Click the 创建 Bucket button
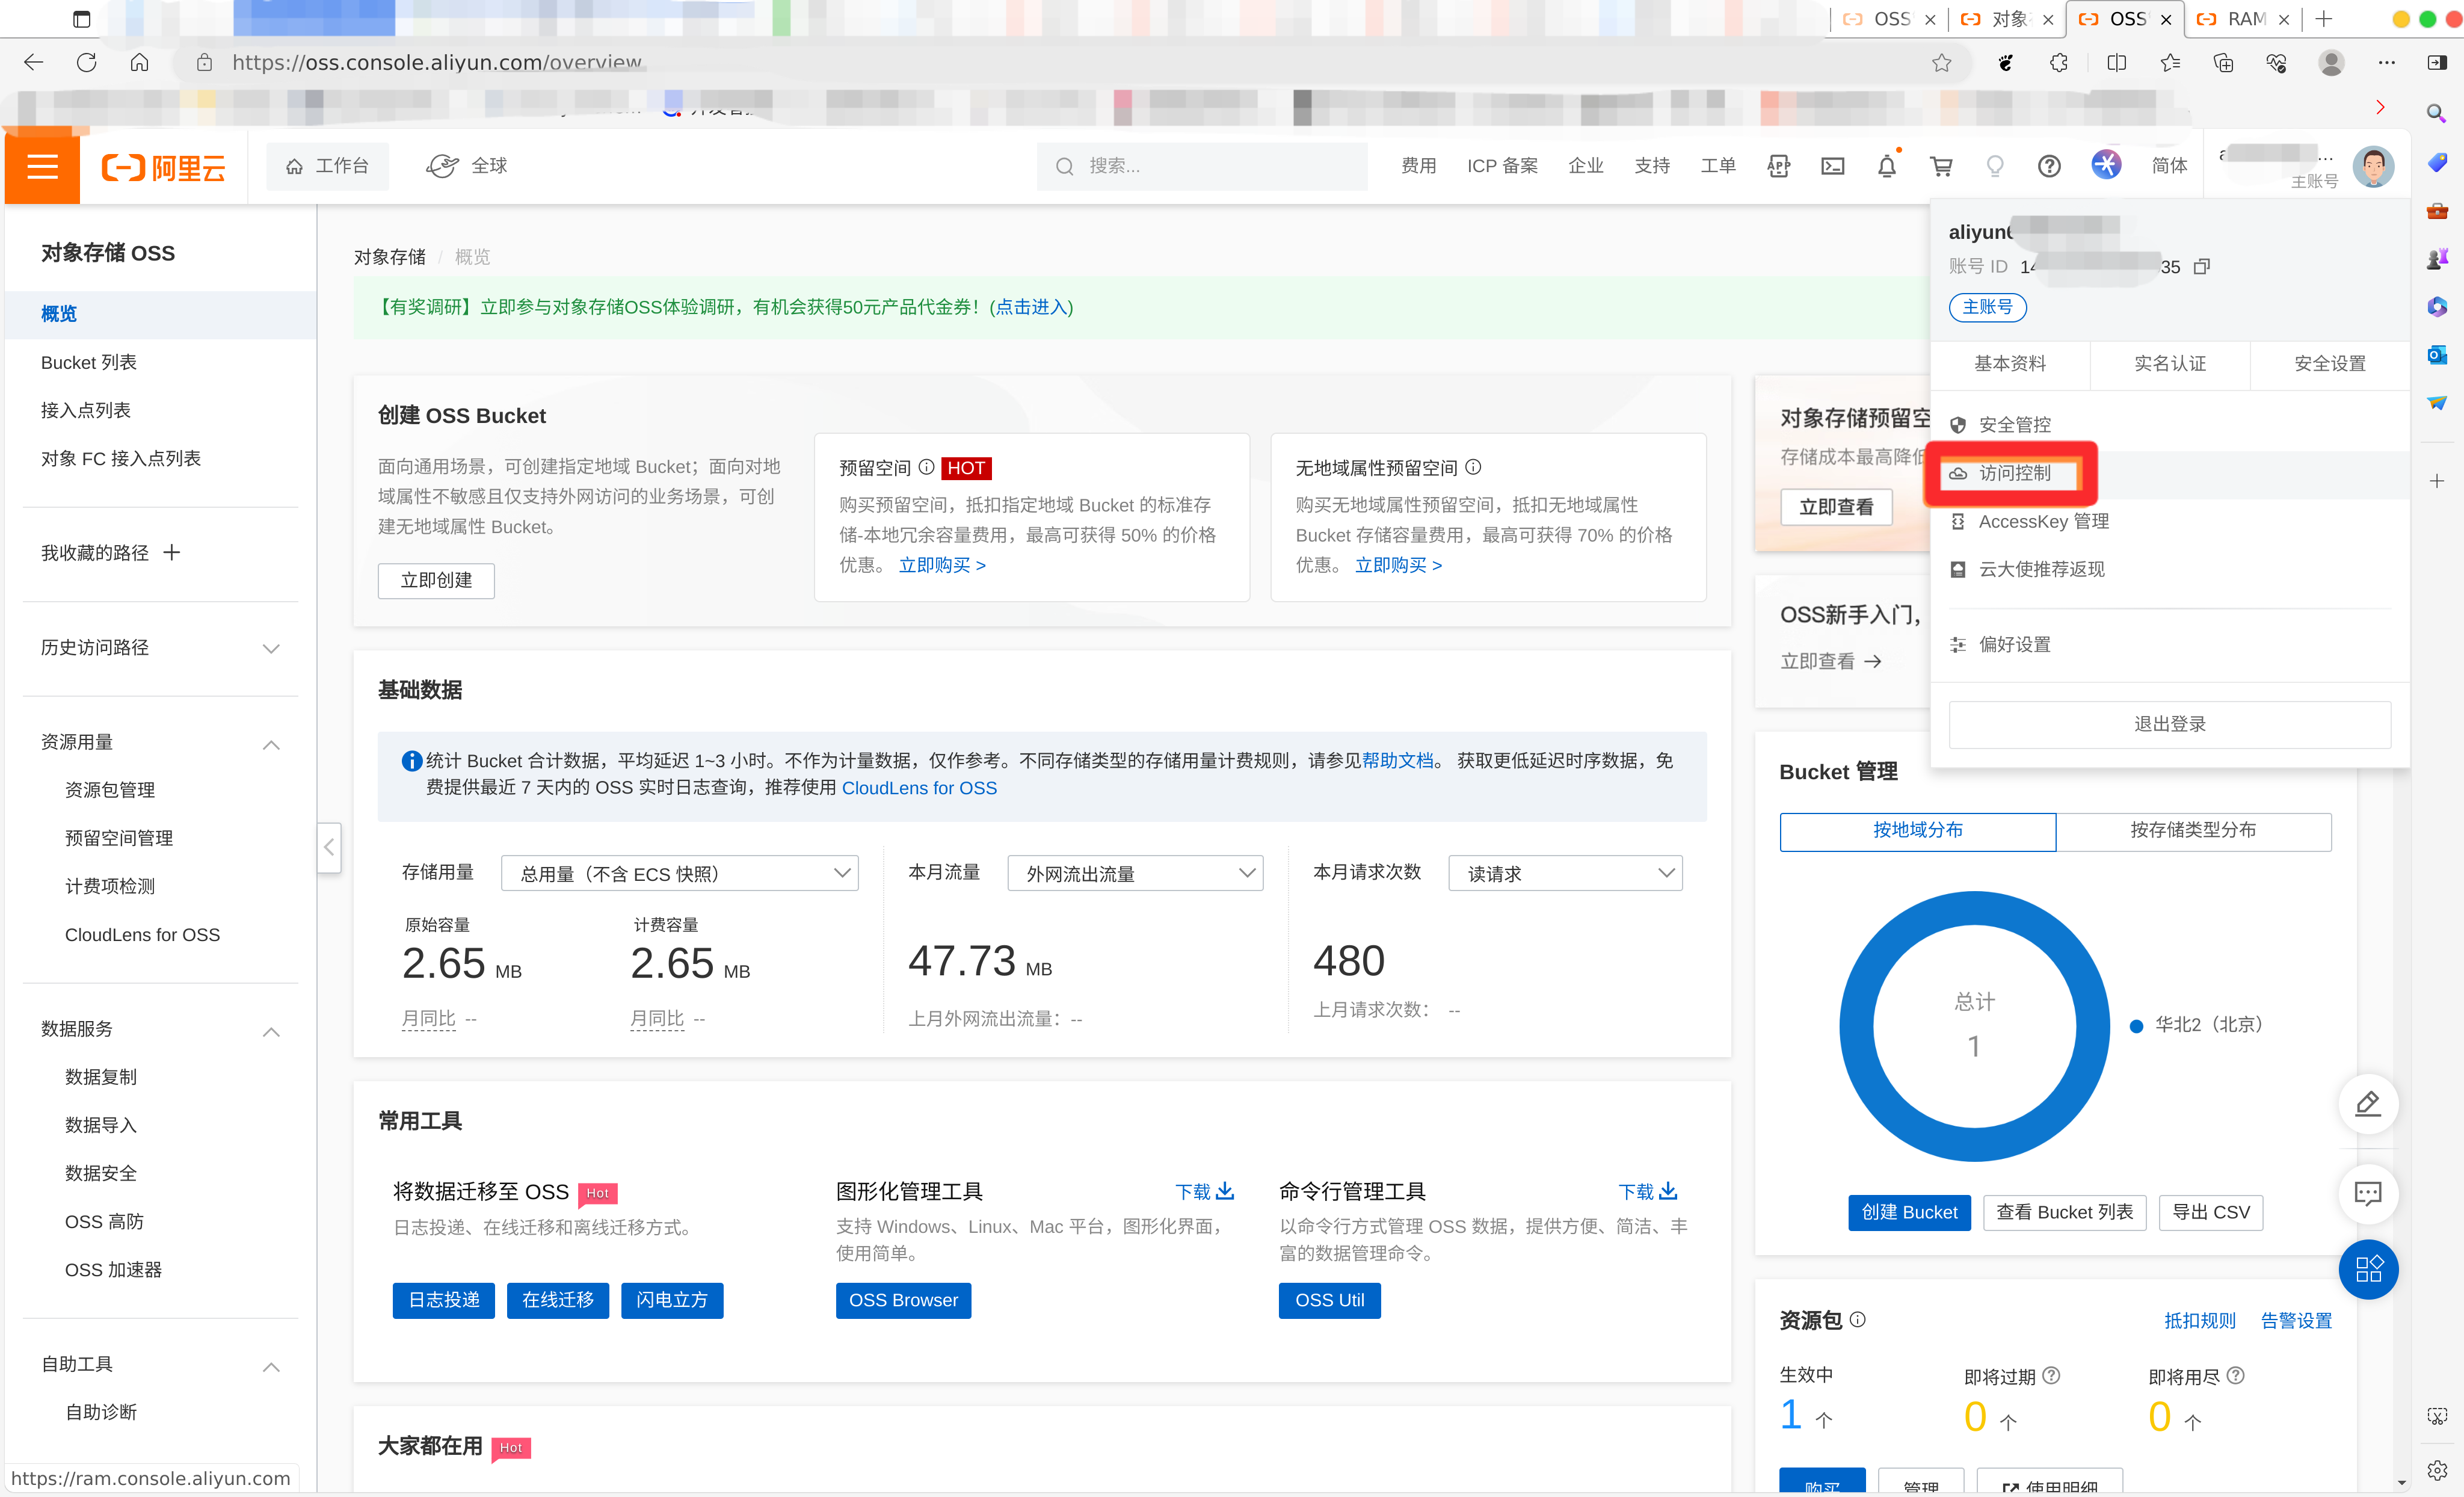The height and width of the screenshot is (1497, 2464). coord(1909,1212)
